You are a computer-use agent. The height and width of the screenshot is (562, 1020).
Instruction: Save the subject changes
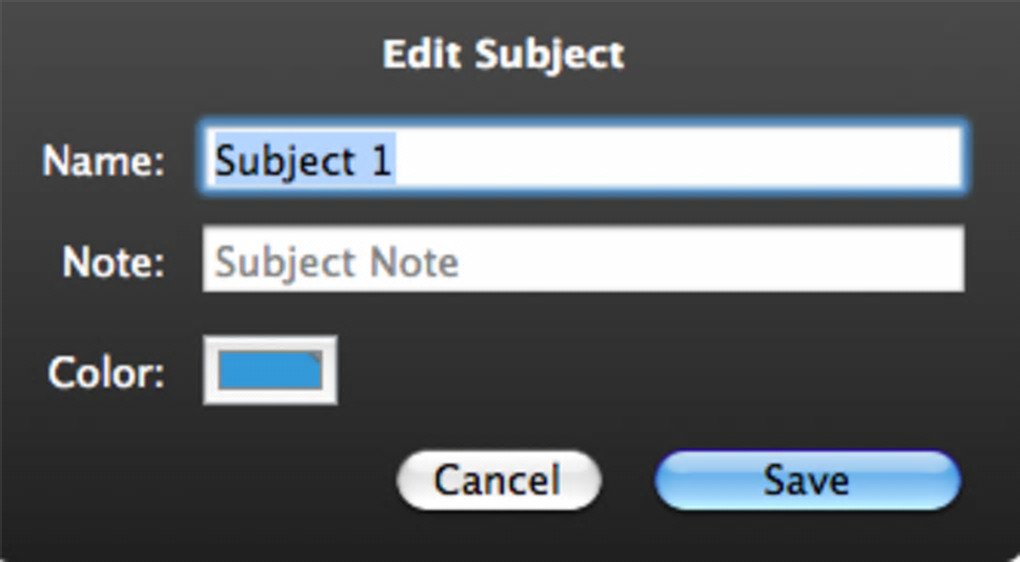click(x=807, y=480)
